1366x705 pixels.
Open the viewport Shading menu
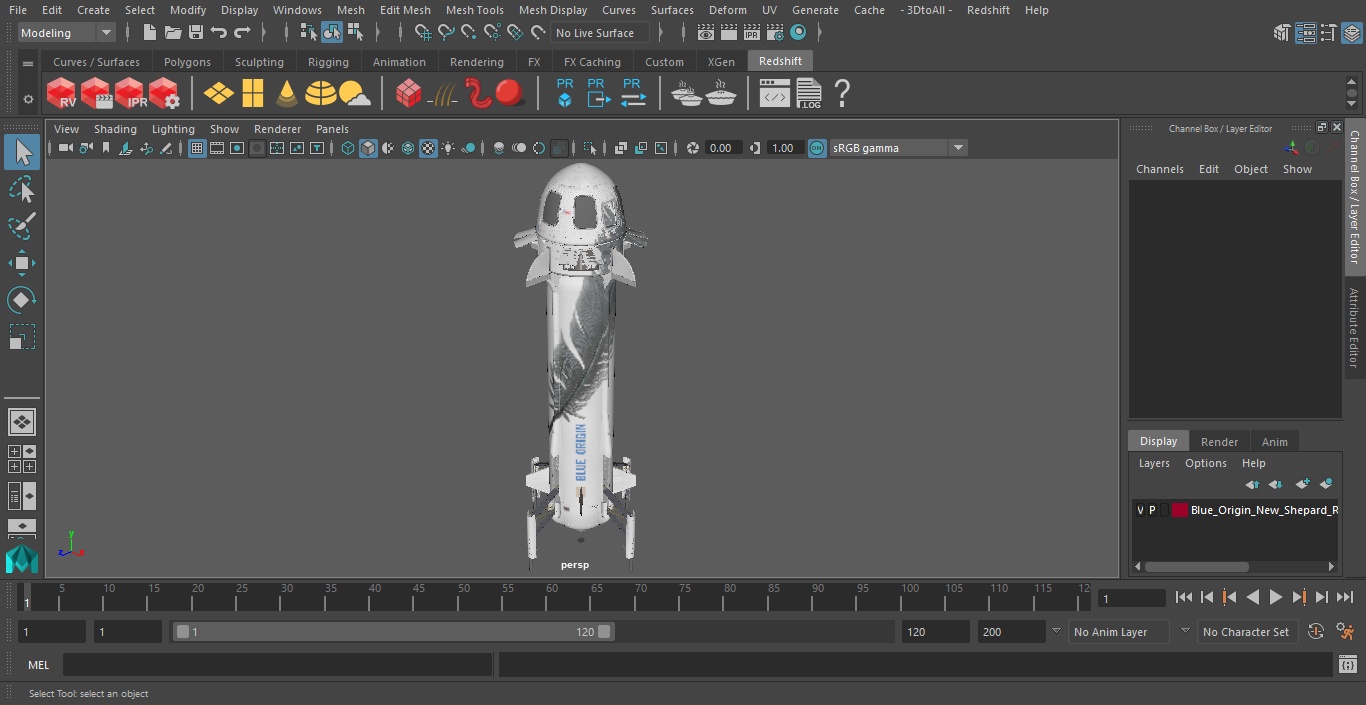[x=115, y=129]
